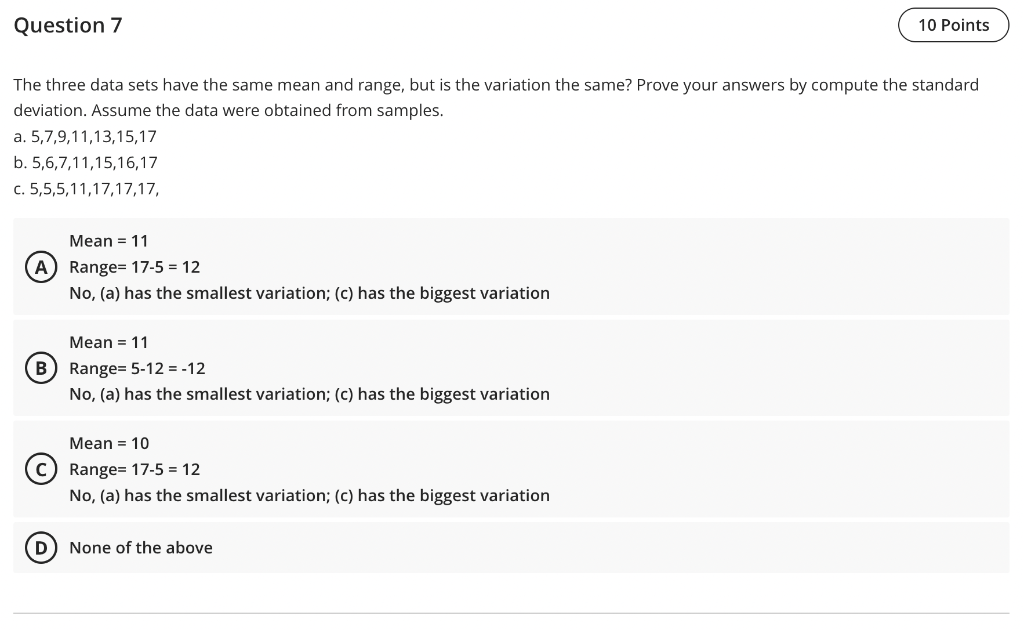The height and width of the screenshot is (630, 1024).
Task: Click the variation statement in option A
Action: coord(309,293)
